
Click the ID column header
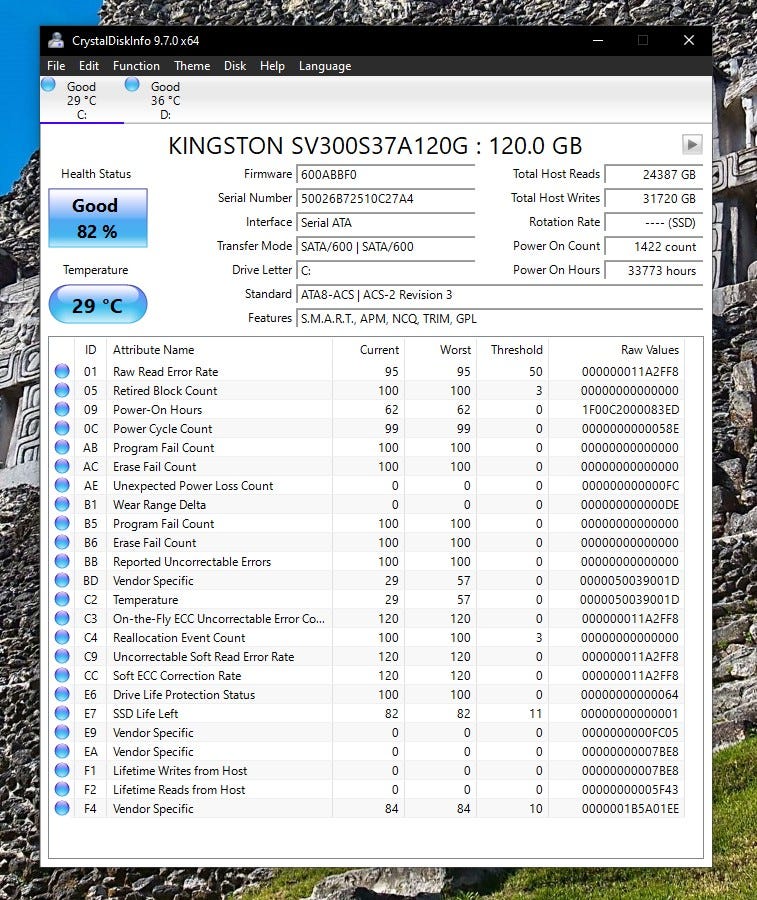click(90, 350)
